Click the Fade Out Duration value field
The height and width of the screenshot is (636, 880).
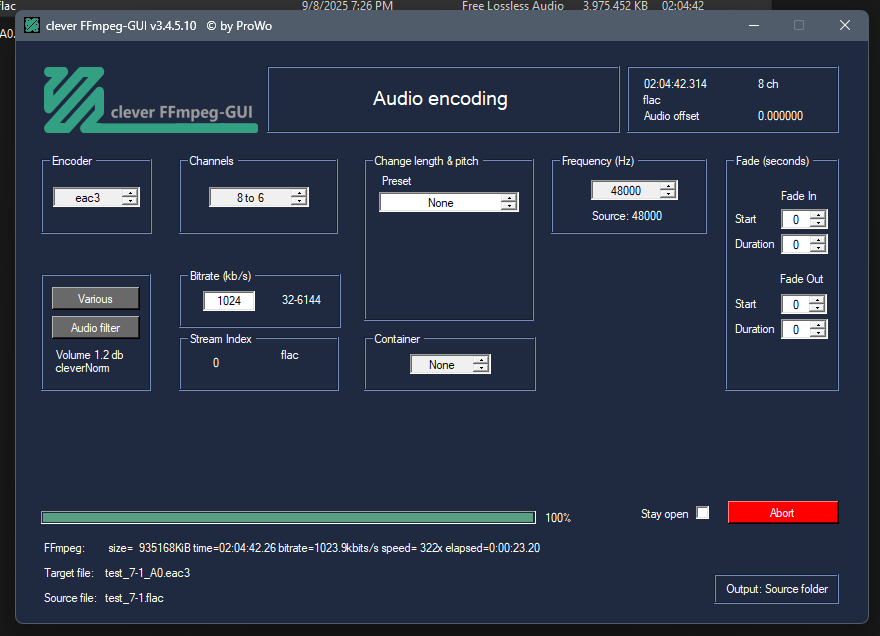click(795, 329)
